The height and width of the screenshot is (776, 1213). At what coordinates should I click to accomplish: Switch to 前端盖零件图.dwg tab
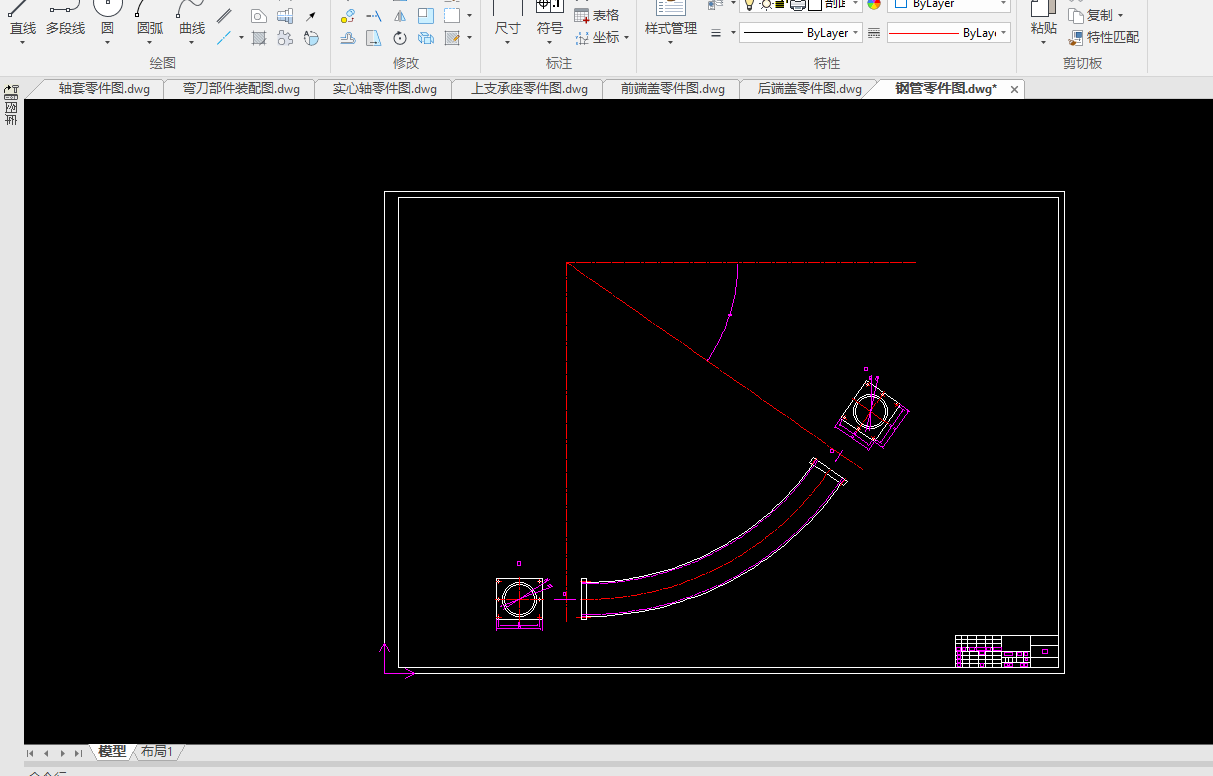click(673, 89)
